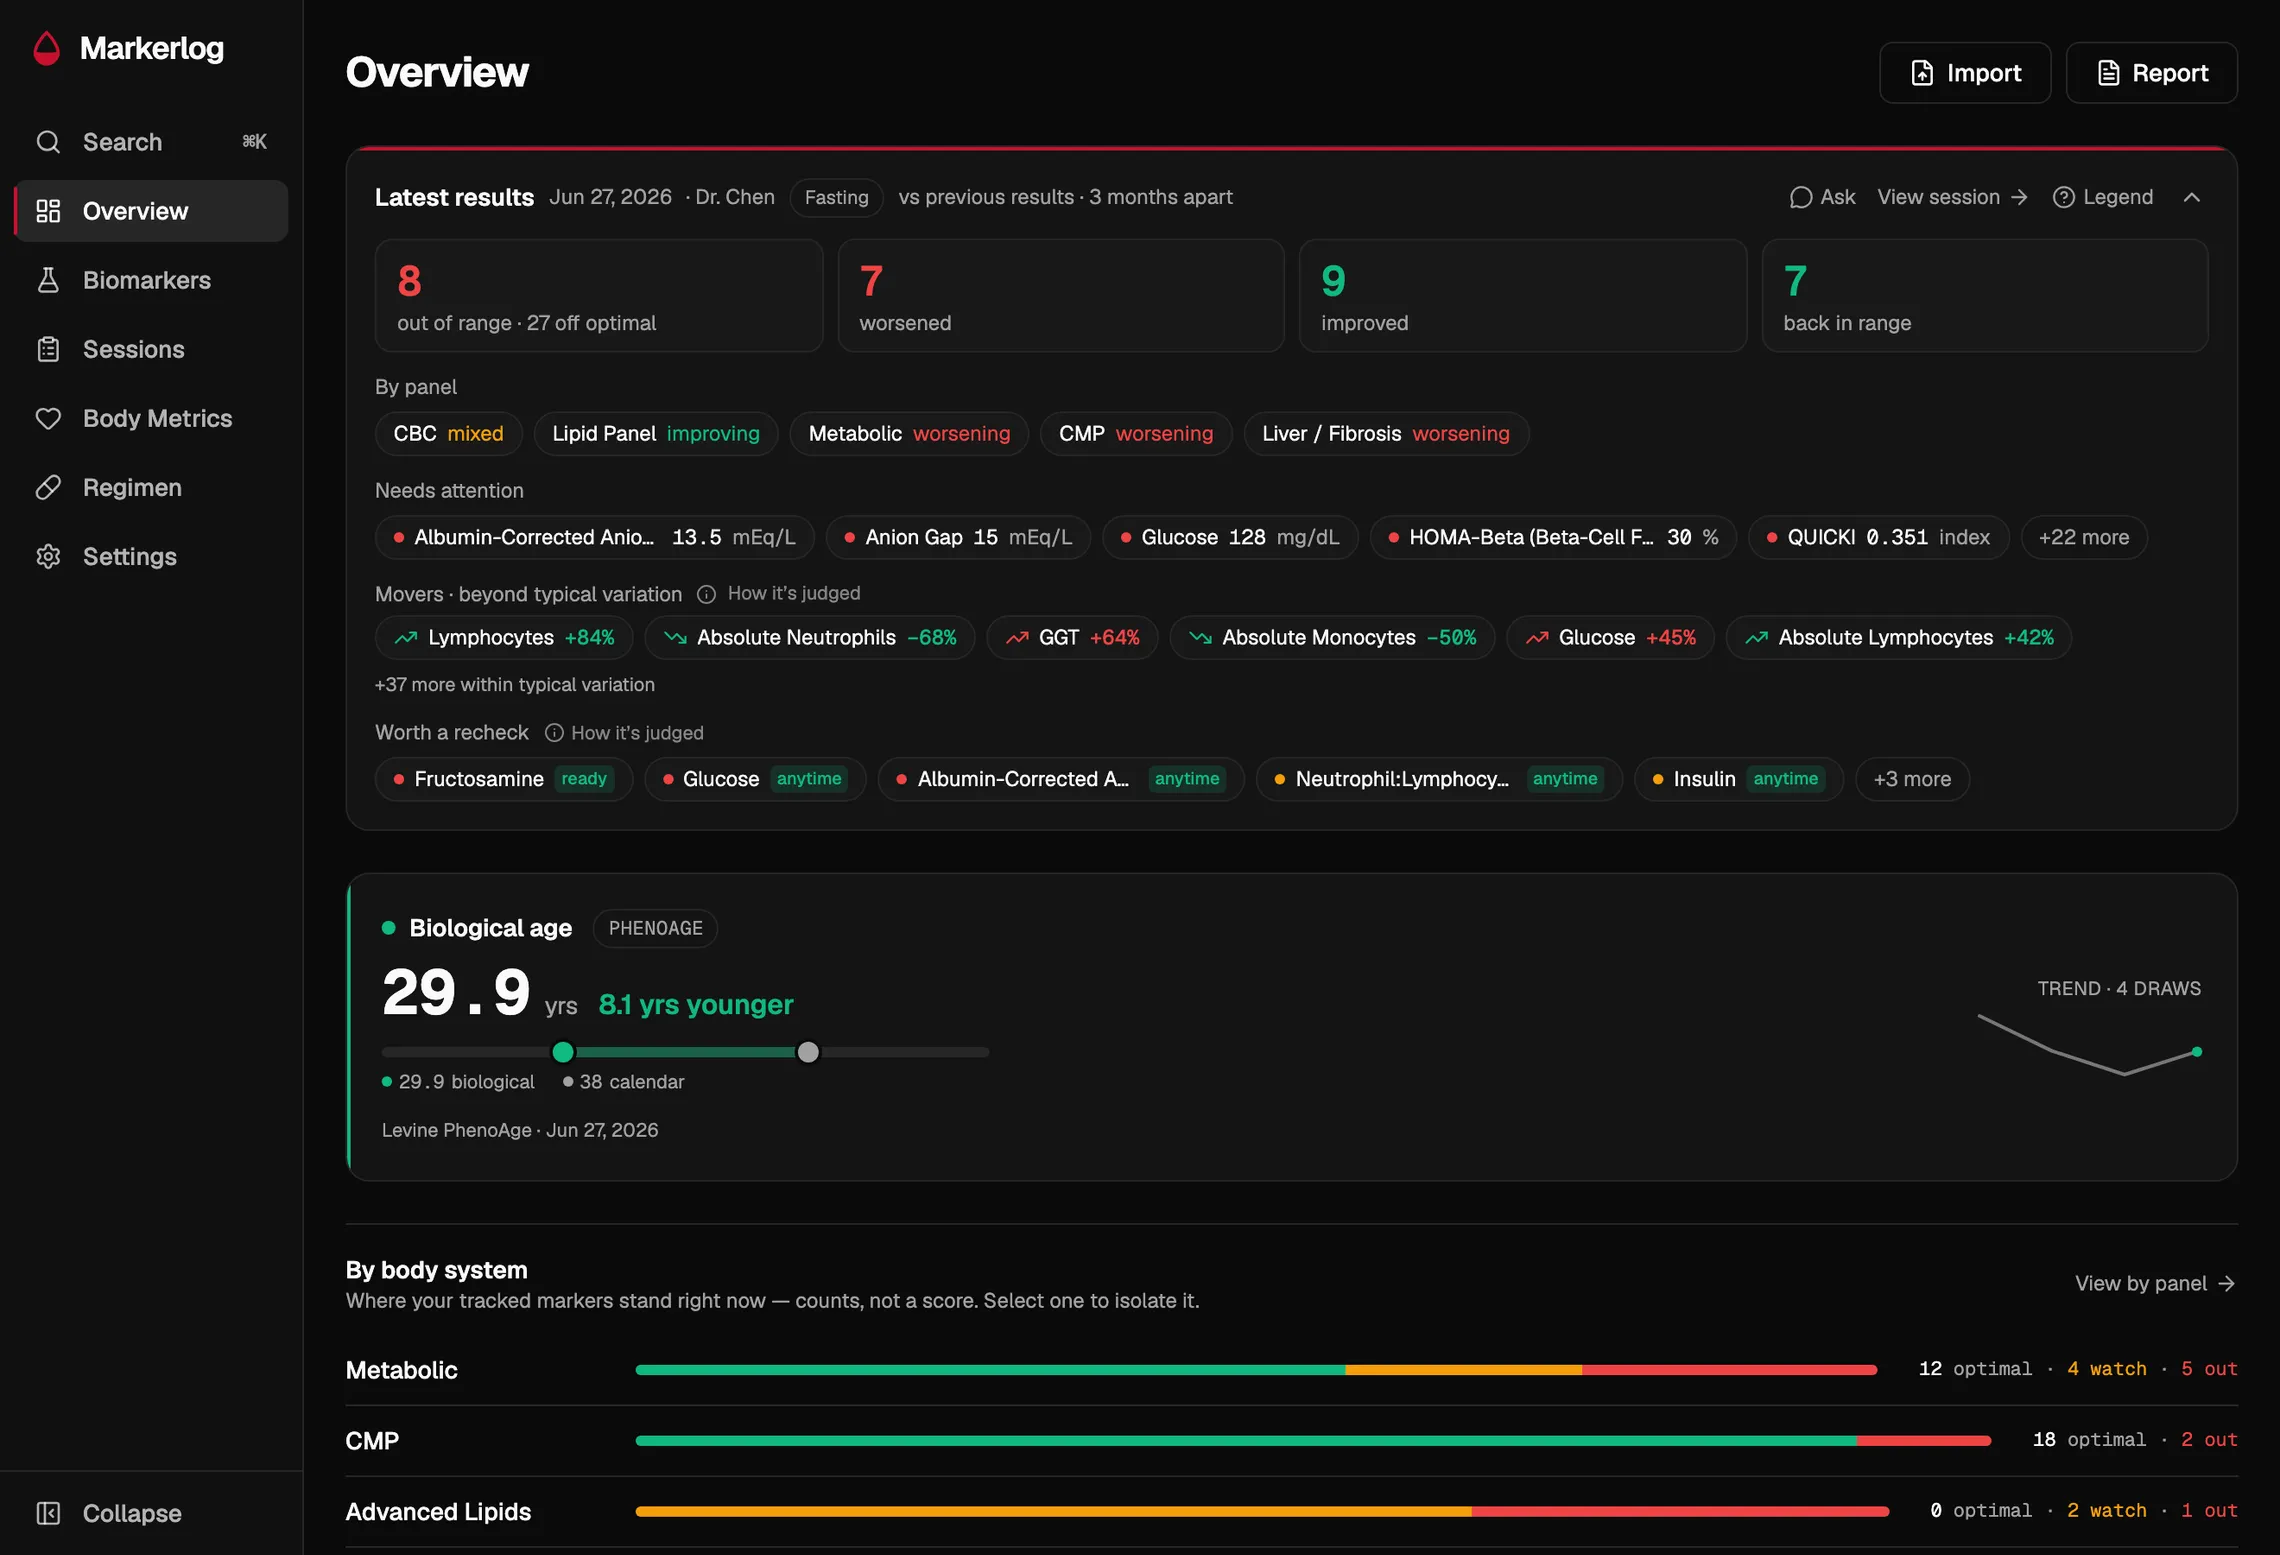Select the Liver / Fibrosis worsening chip

(x=1386, y=434)
